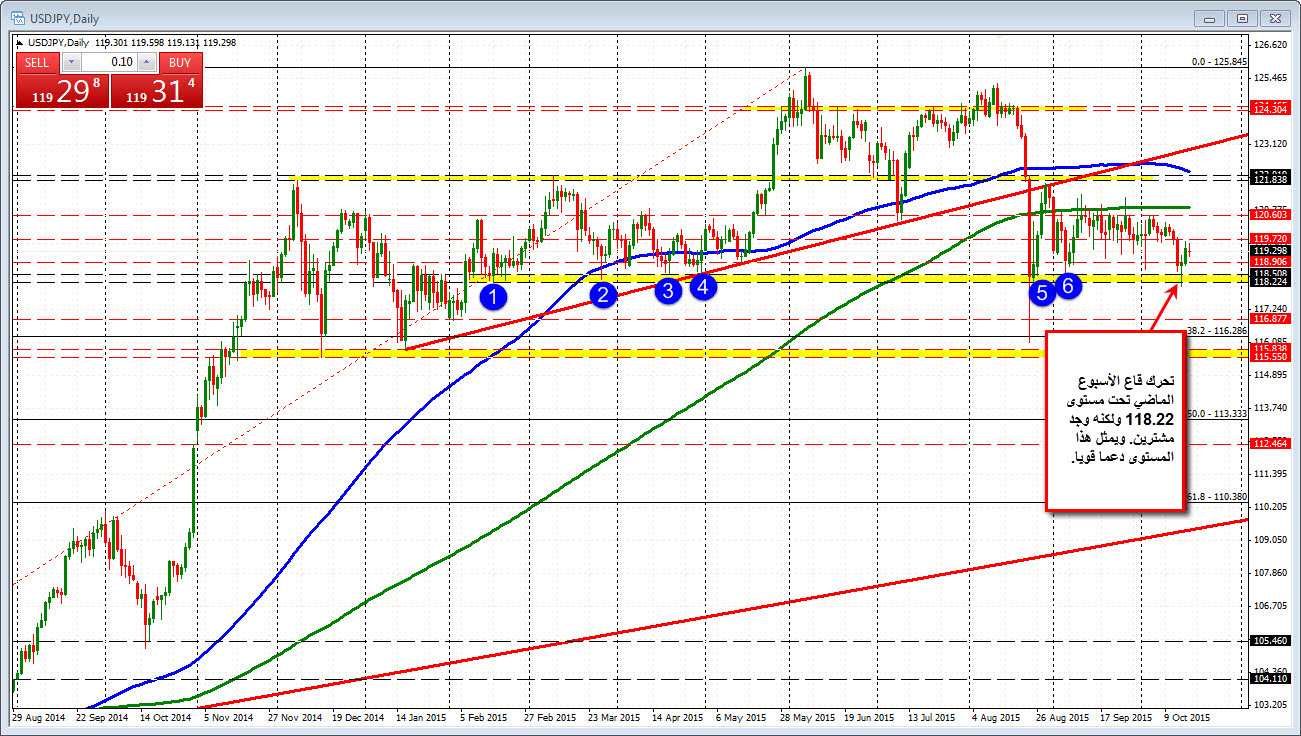The height and width of the screenshot is (736, 1301).
Task: Click the 23 Mar 2015 date label
Action: click(613, 718)
